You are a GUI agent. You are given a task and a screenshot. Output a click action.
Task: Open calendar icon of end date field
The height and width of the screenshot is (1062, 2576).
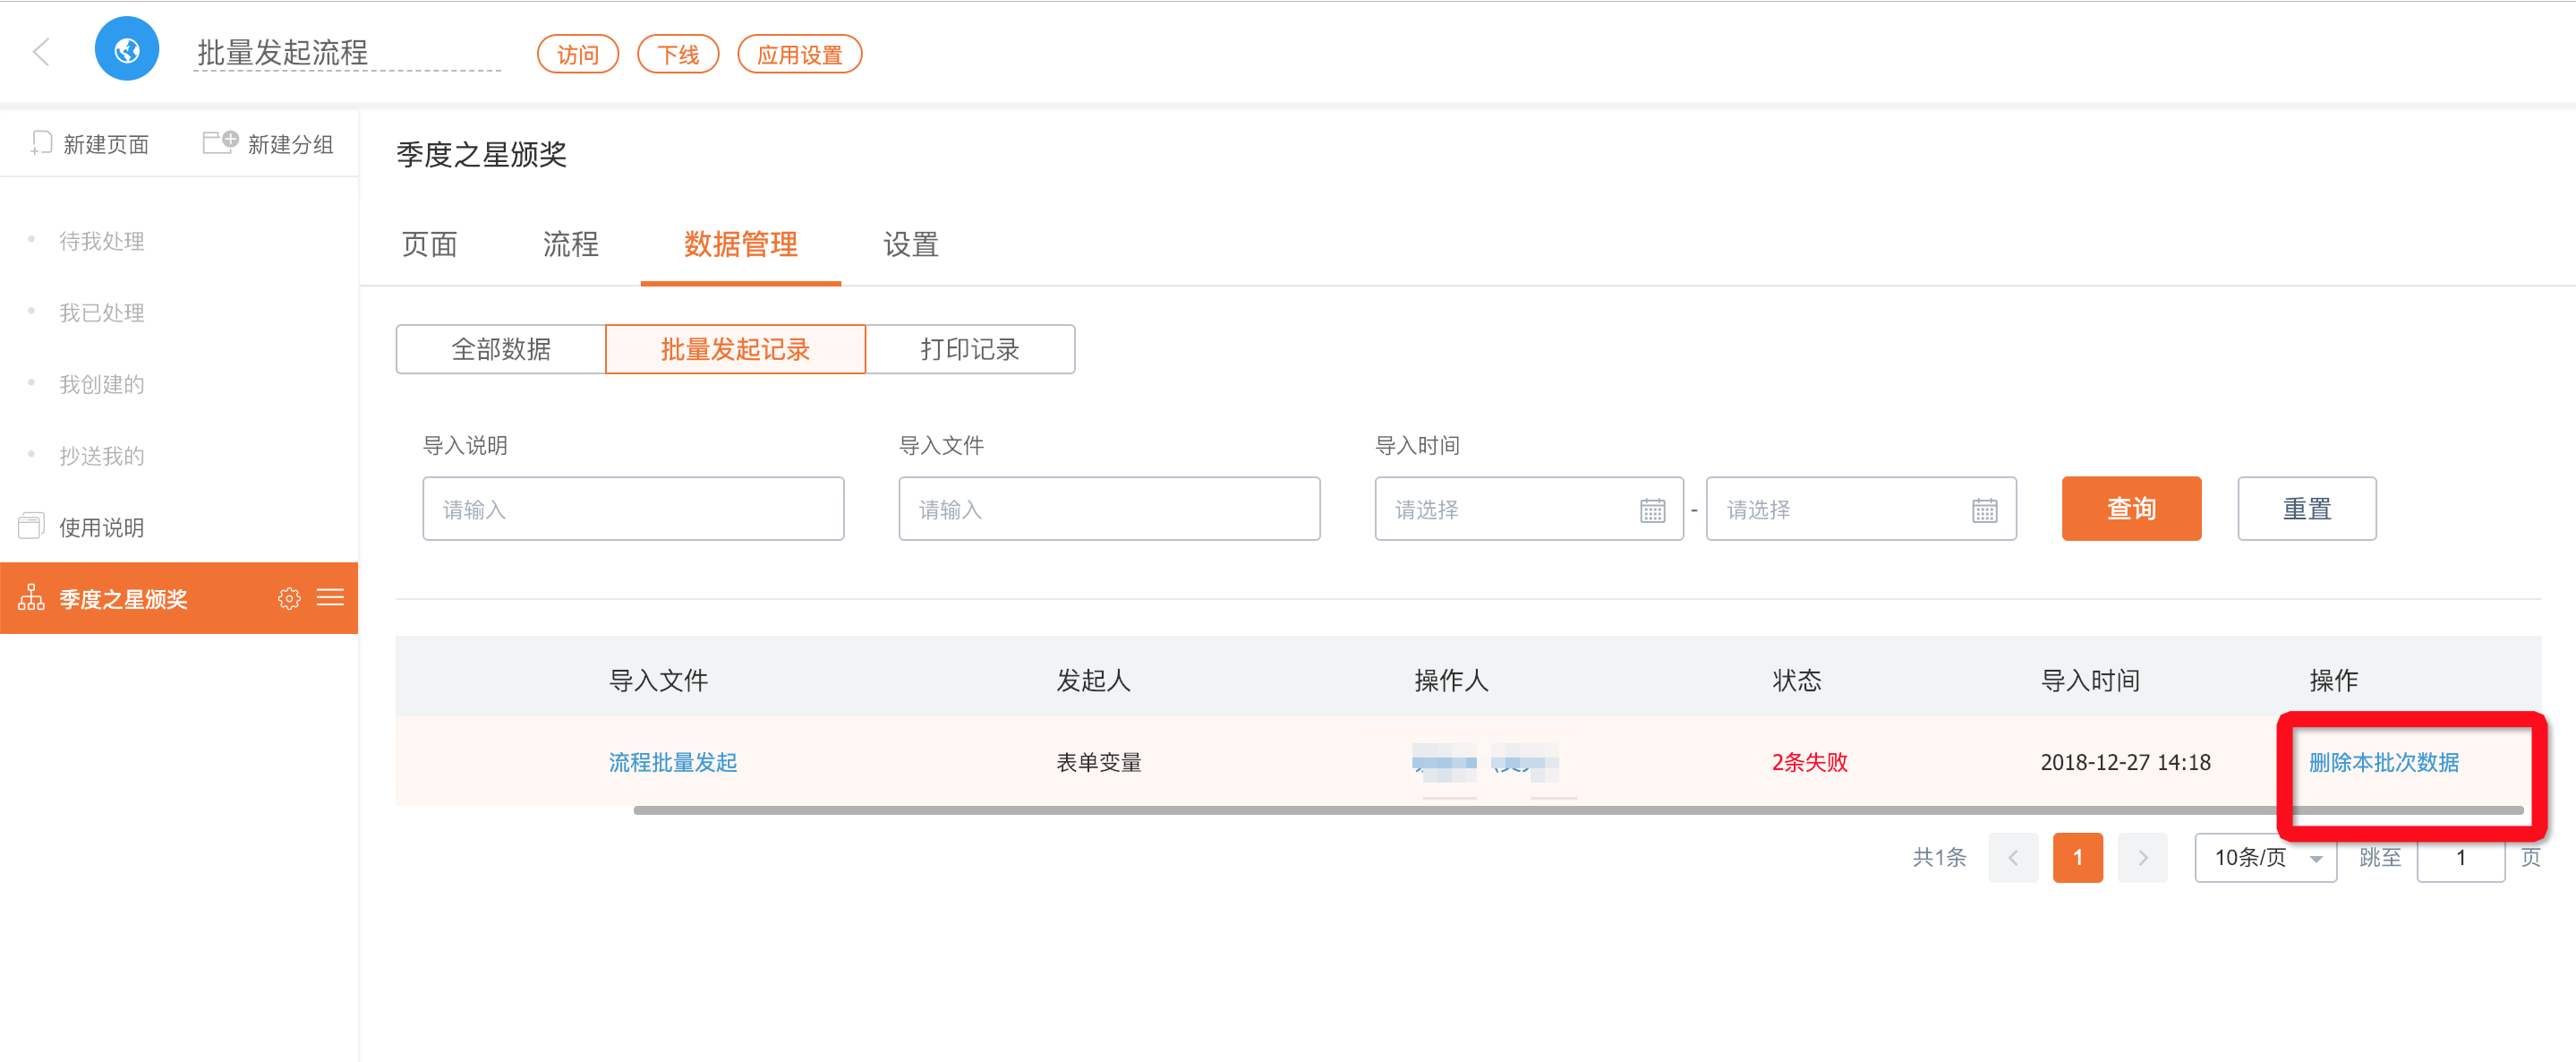(1984, 510)
